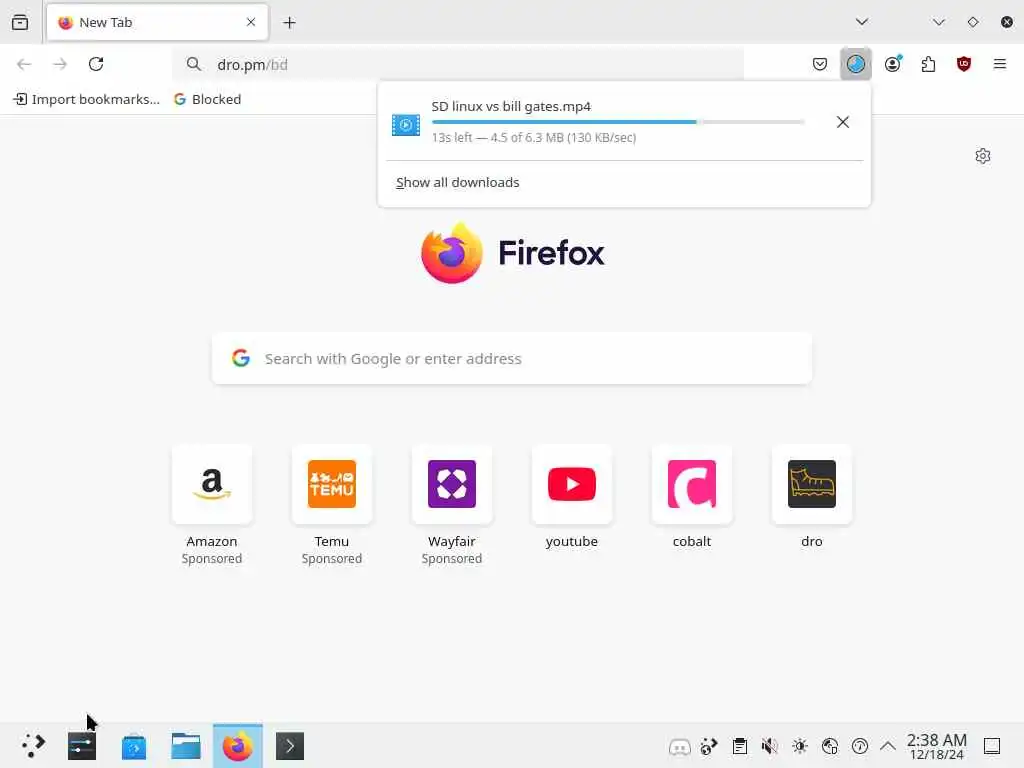Focus the address bar showing dro.pm/bd
Viewport: 1024px width, 768px height.
click(458, 65)
